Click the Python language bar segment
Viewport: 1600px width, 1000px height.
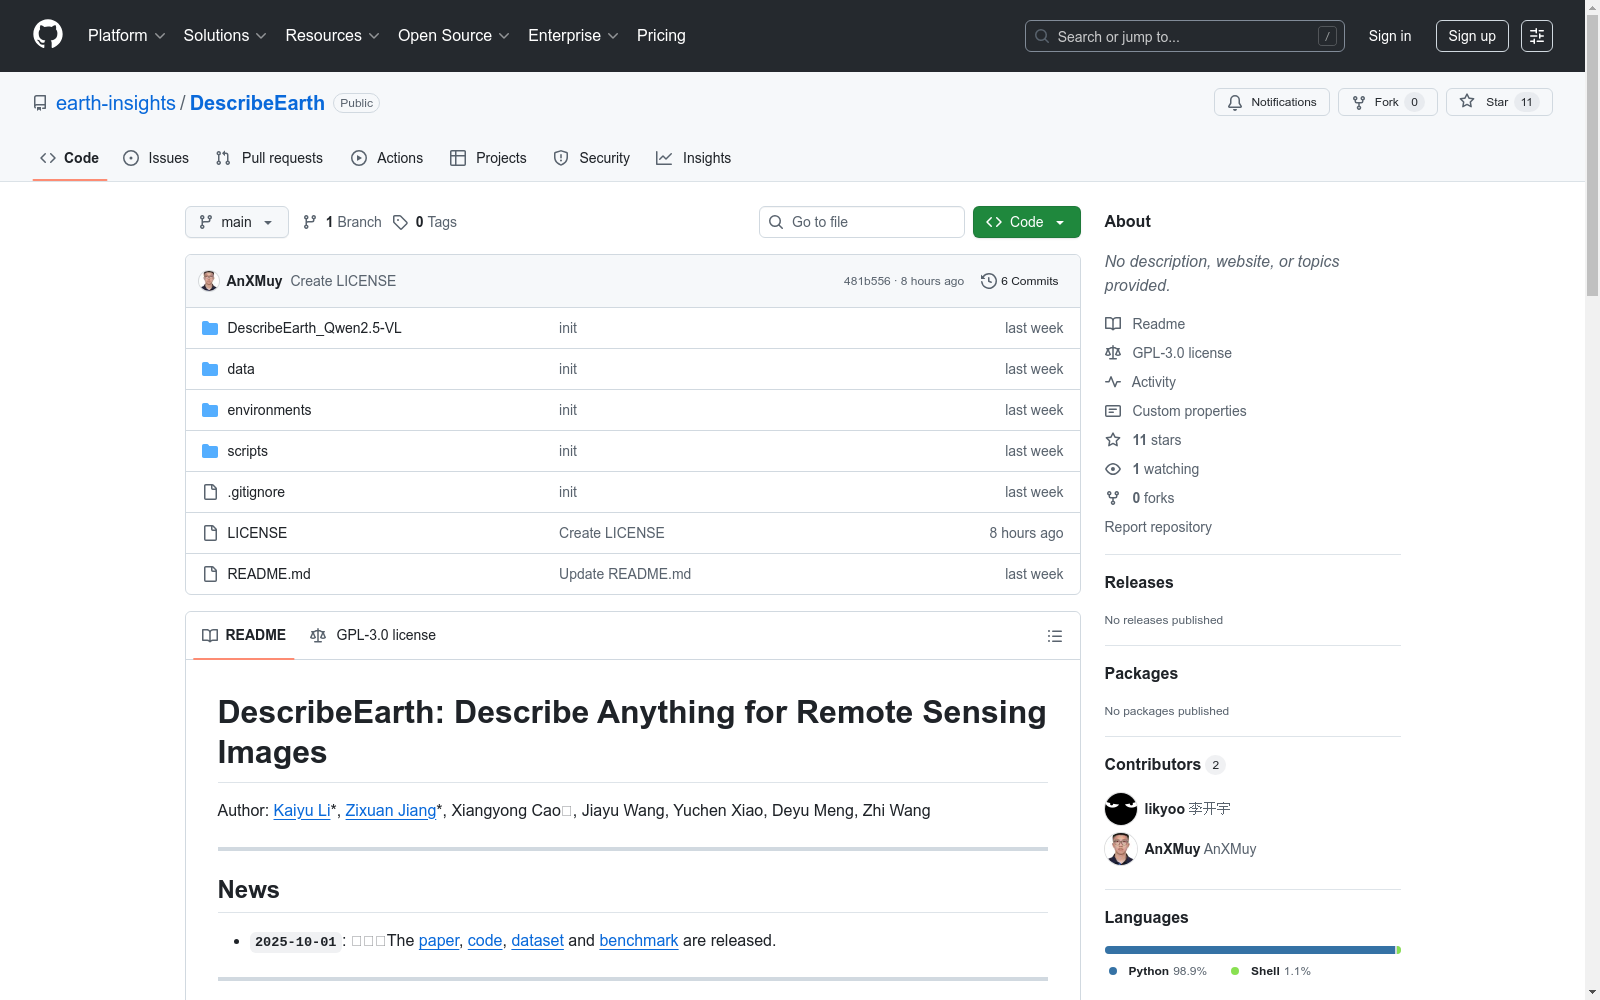click(x=1250, y=950)
